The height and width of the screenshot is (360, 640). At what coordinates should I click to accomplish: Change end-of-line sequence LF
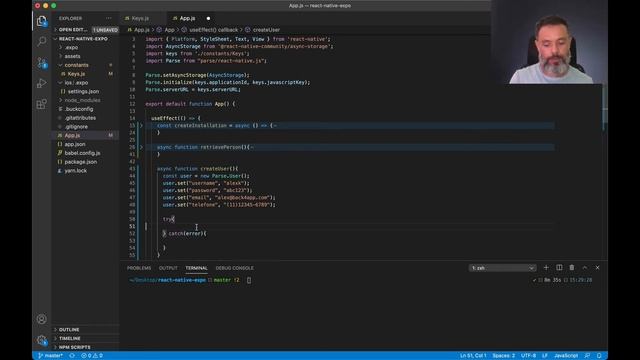(545, 356)
